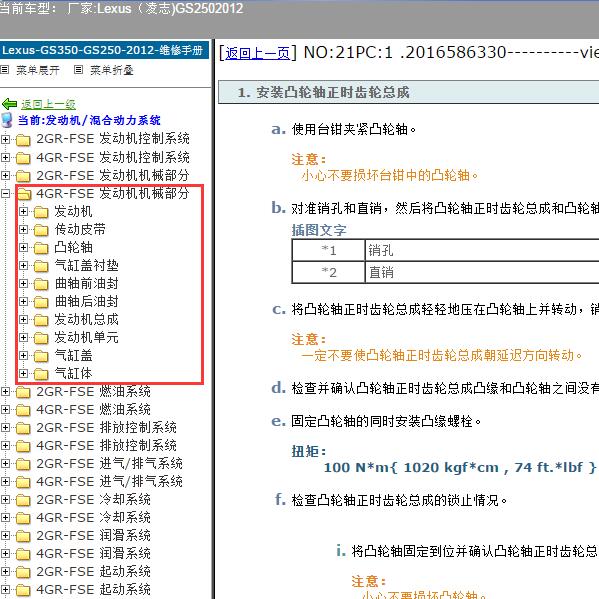
Task: Click folder icon beside 曲轴前油封
Action: pyautogui.click(x=41, y=283)
